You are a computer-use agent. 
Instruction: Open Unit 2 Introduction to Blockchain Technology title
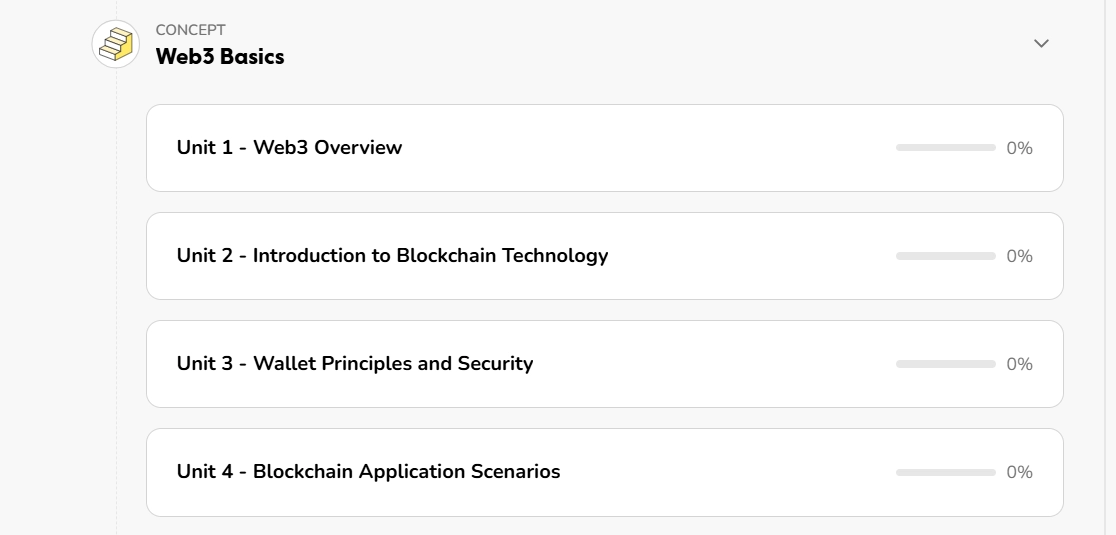392,256
